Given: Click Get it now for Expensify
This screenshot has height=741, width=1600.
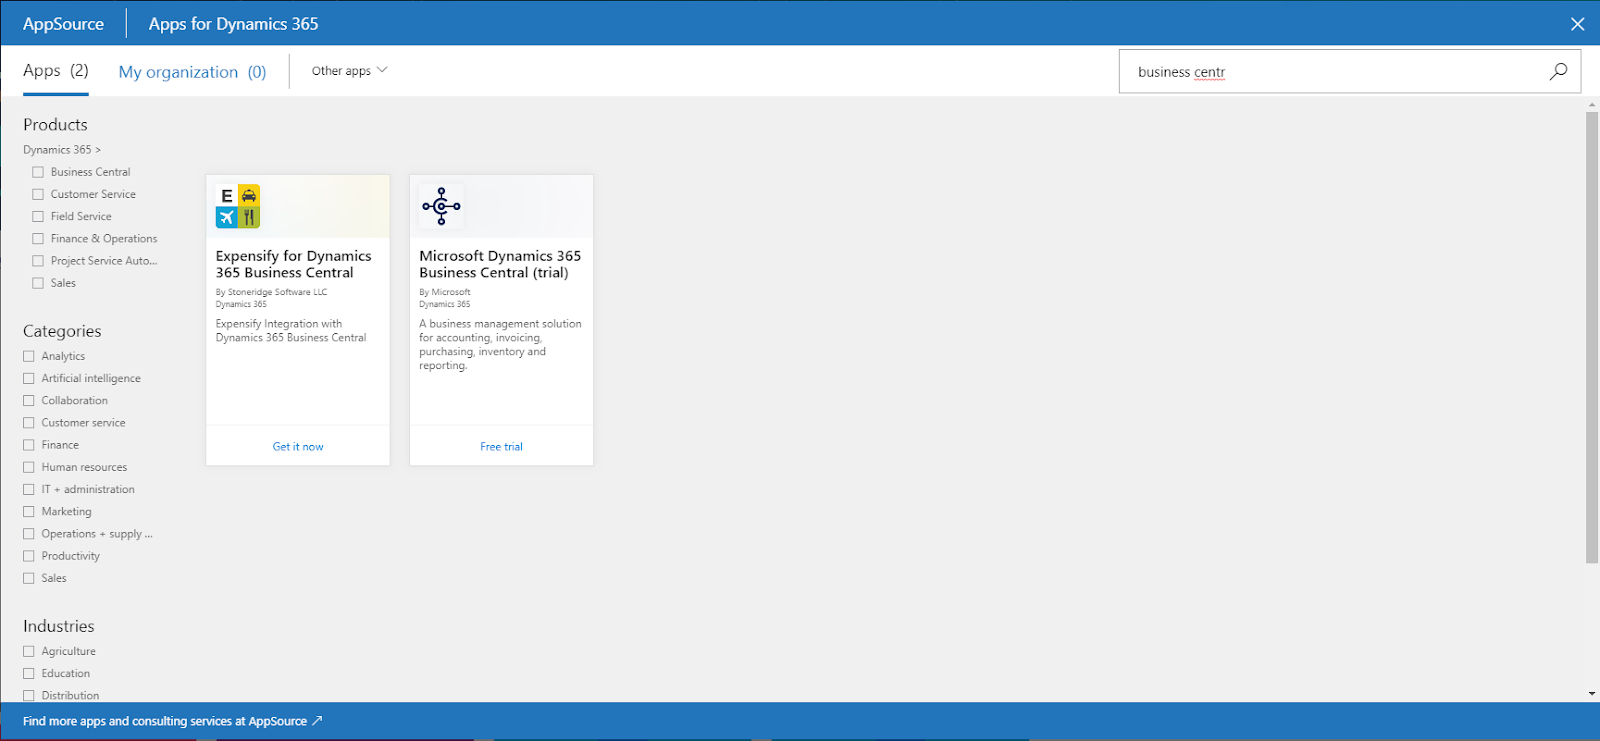Looking at the screenshot, I should point(298,447).
